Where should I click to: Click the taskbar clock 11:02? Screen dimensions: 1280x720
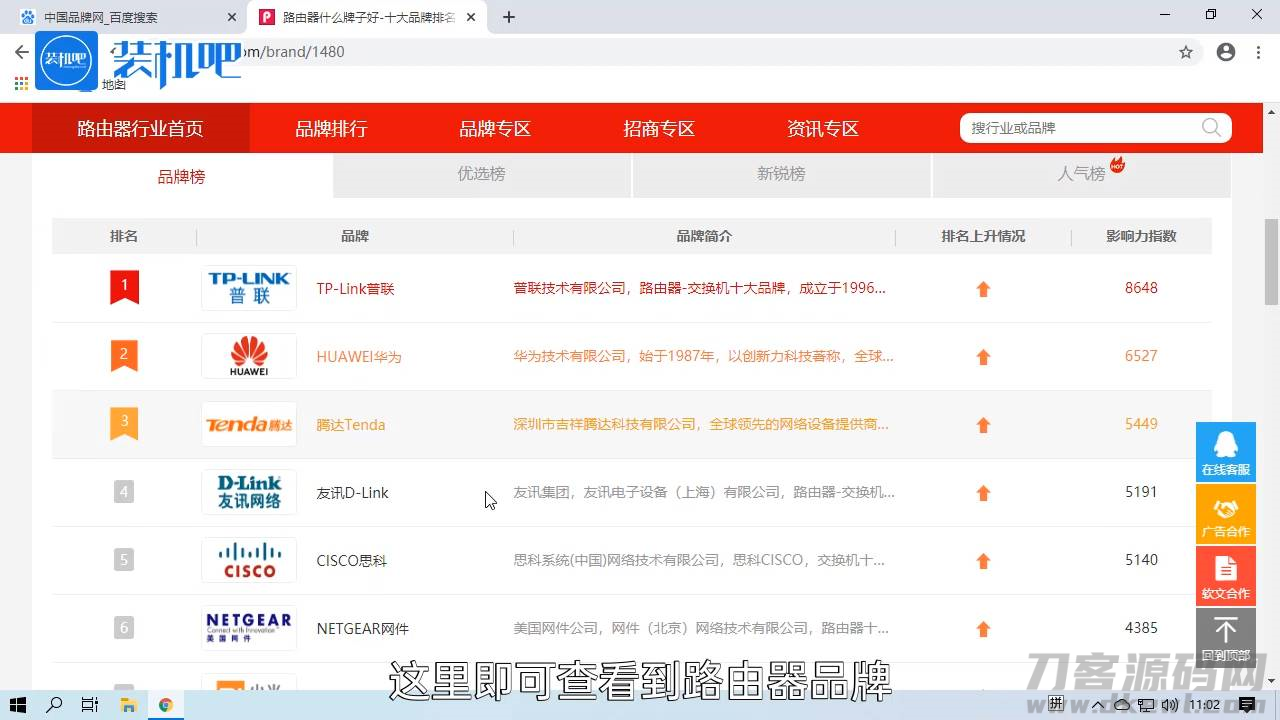pos(1205,705)
